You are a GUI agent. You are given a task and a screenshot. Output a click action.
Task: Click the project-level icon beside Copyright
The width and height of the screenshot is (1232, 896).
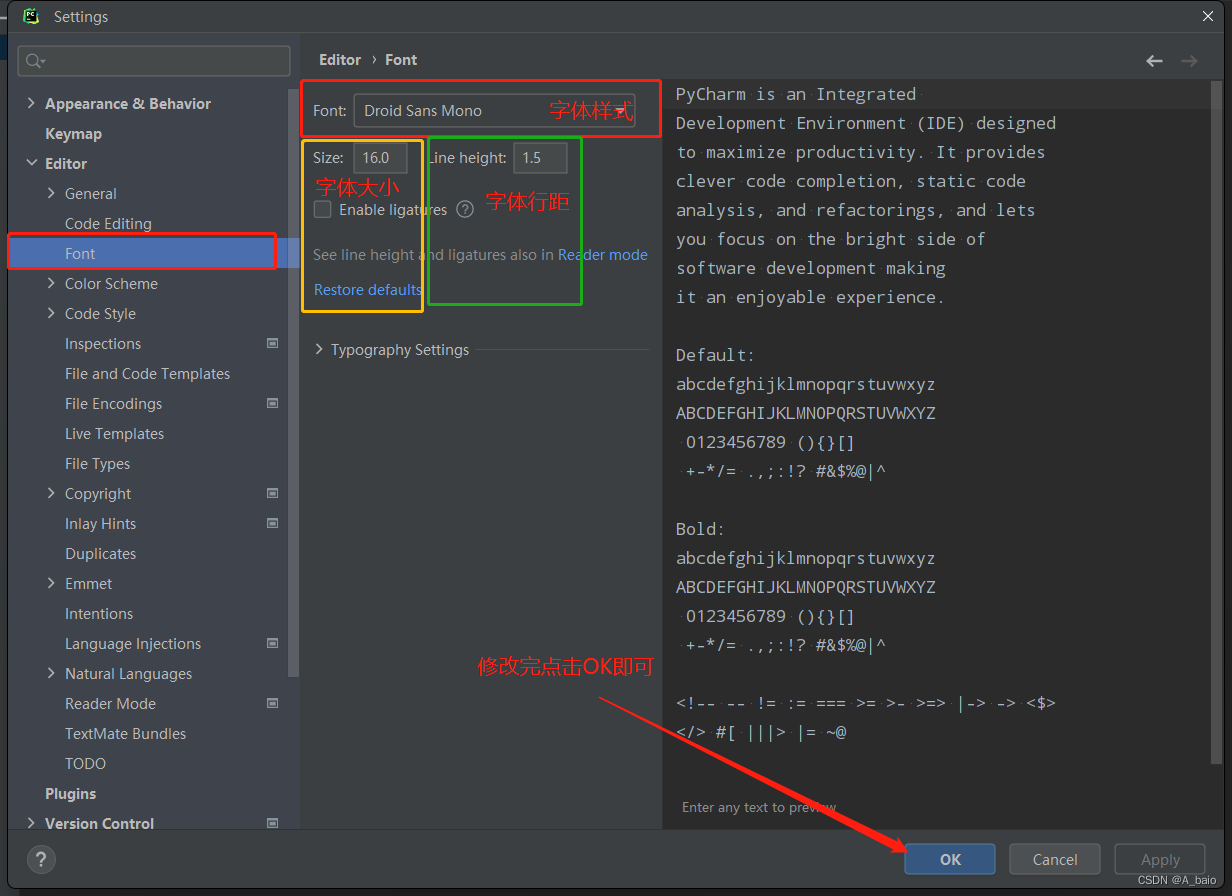tap(272, 493)
